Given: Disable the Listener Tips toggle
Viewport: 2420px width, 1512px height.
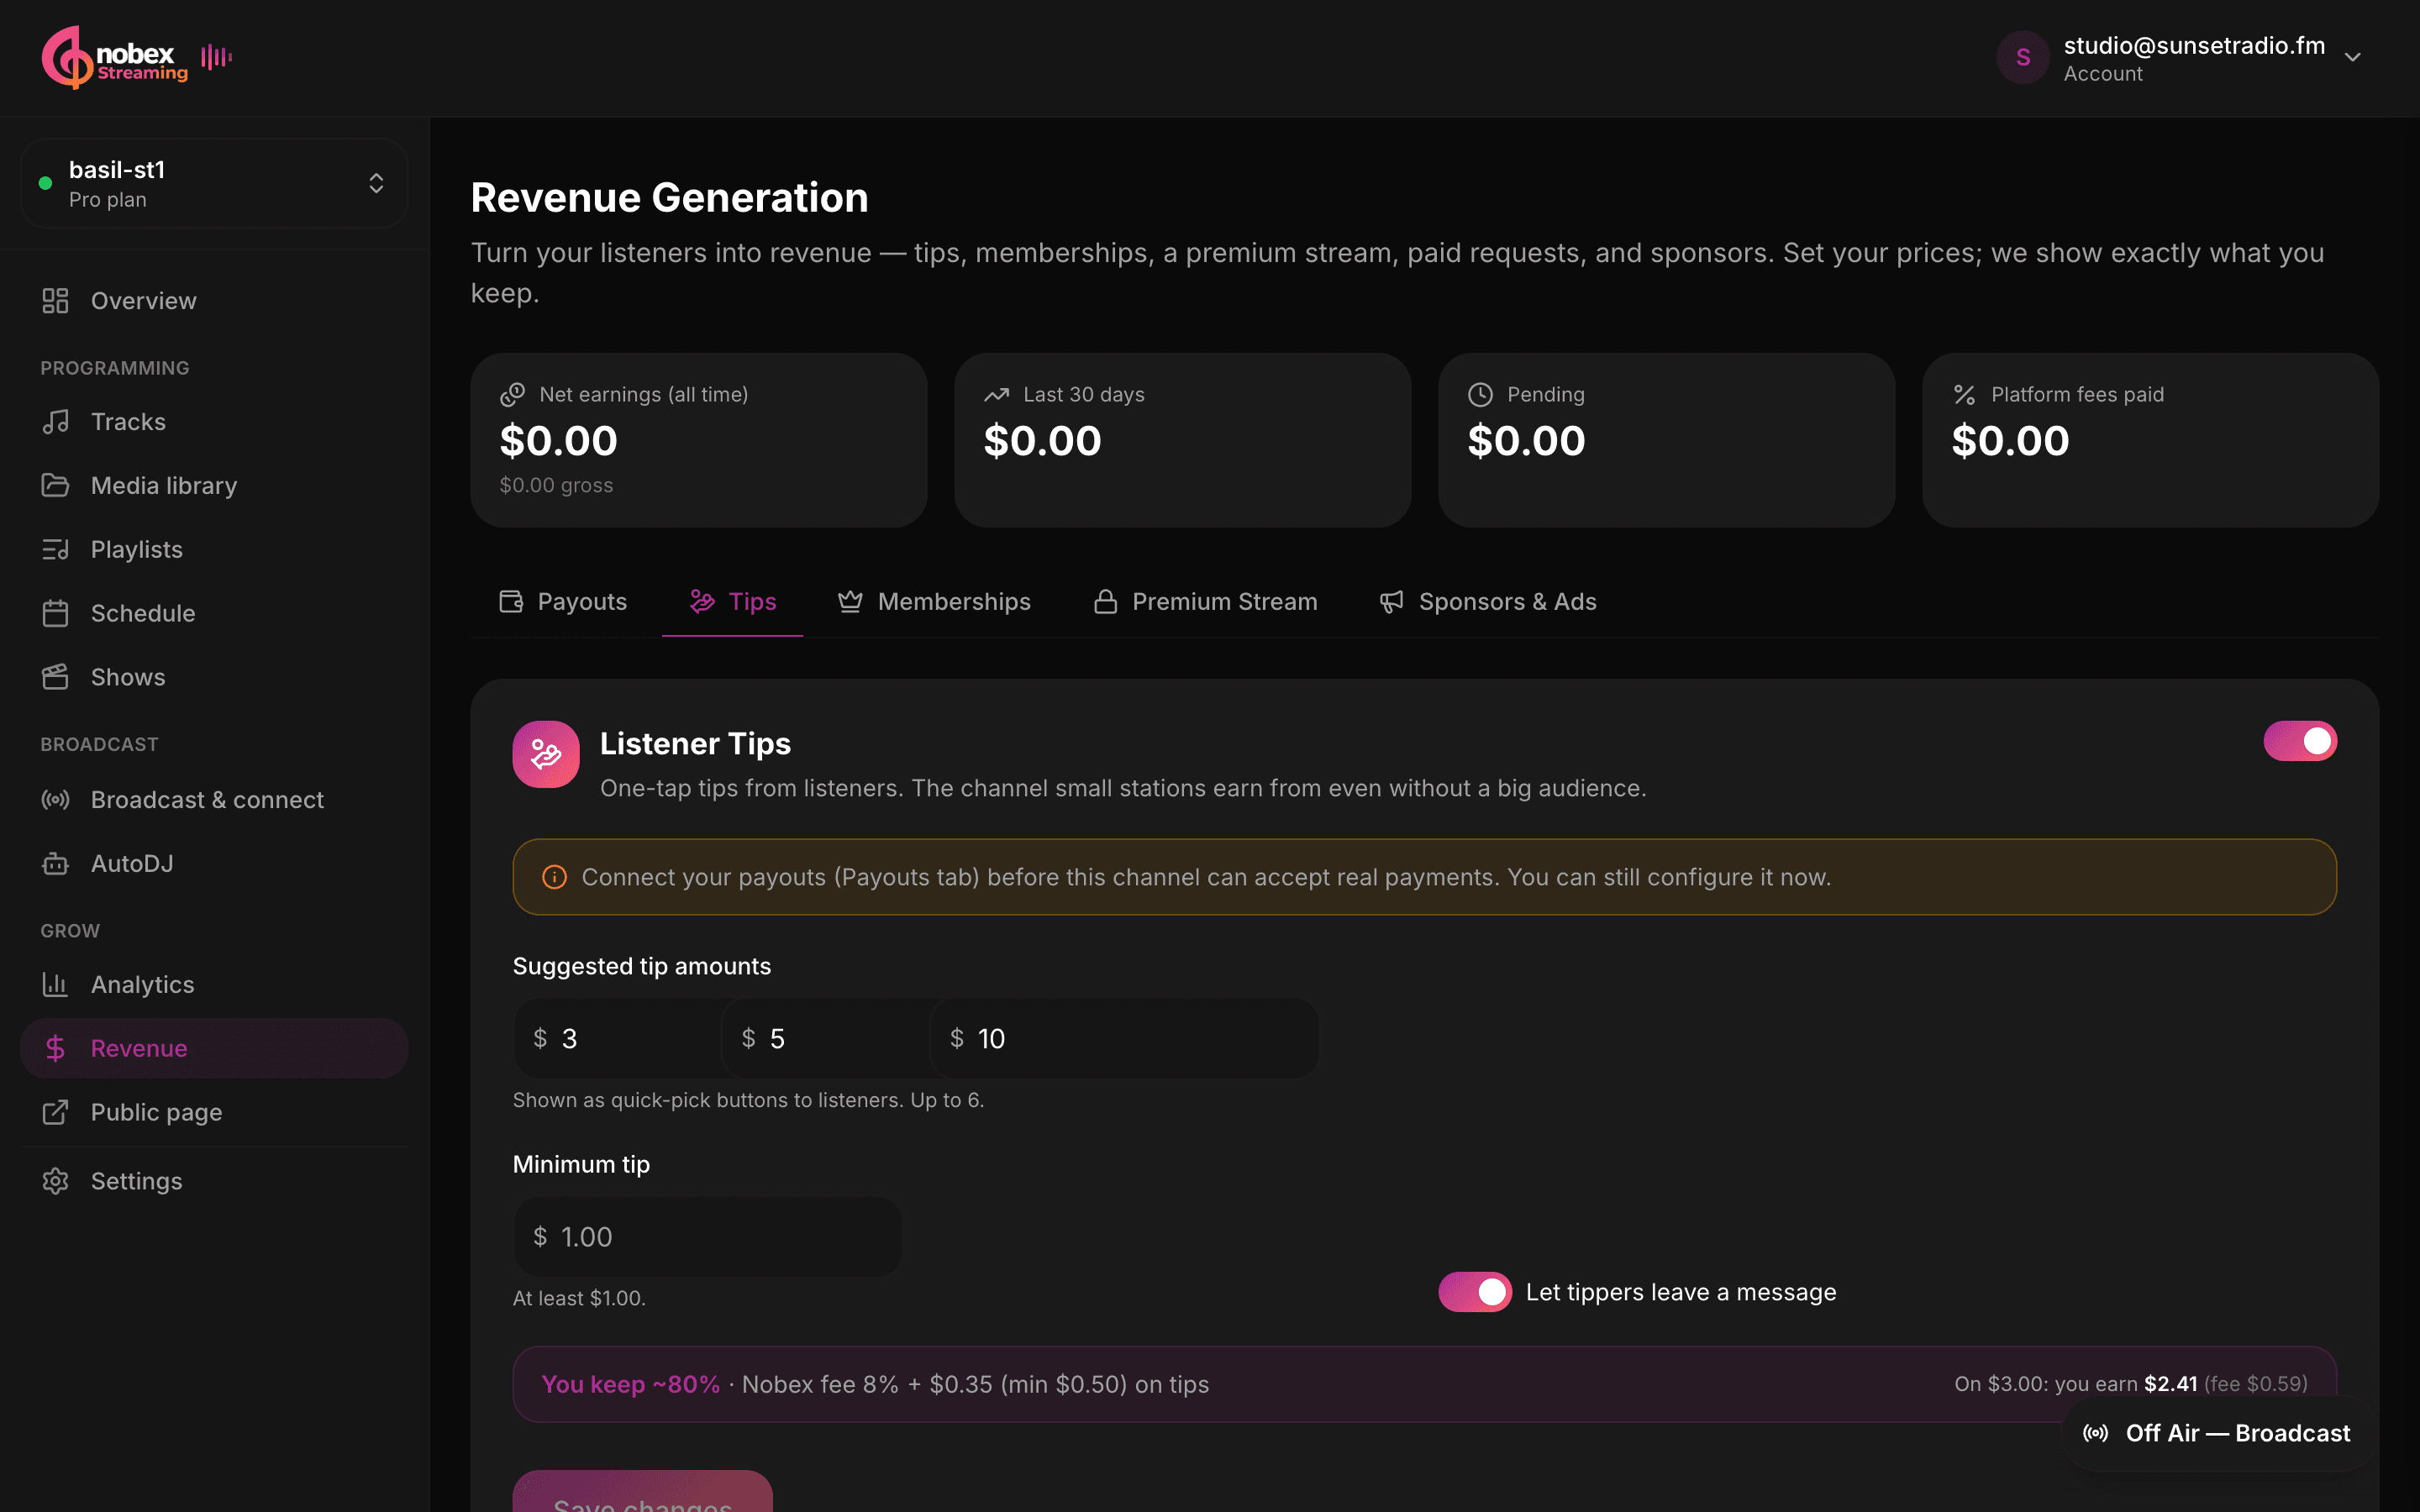Looking at the screenshot, I should pyautogui.click(x=2300, y=741).
